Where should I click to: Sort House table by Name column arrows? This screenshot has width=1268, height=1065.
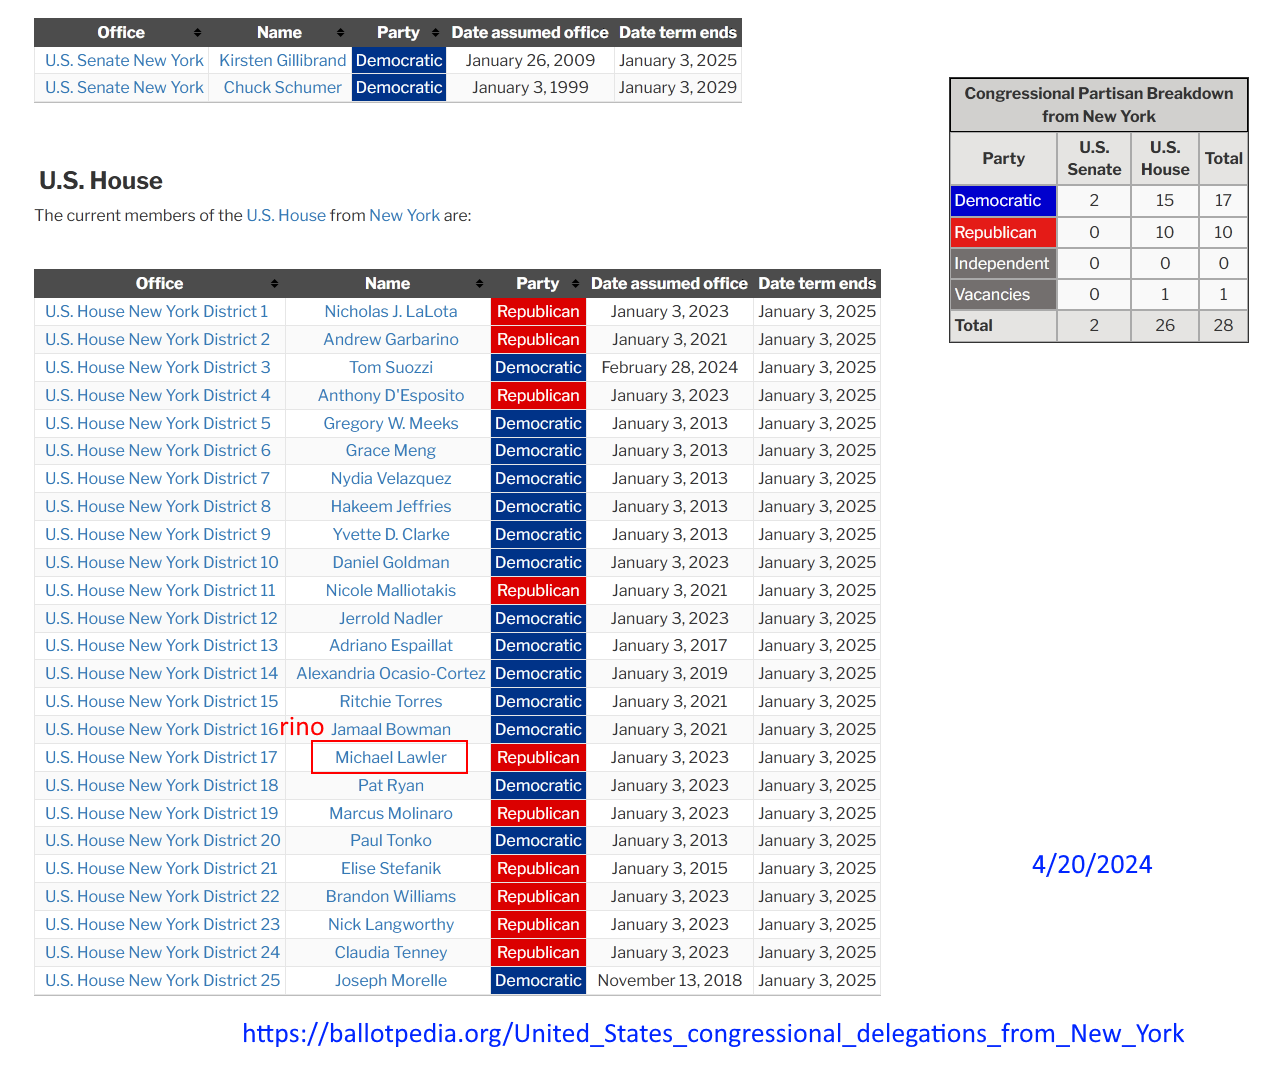click(x=479, y=284)
